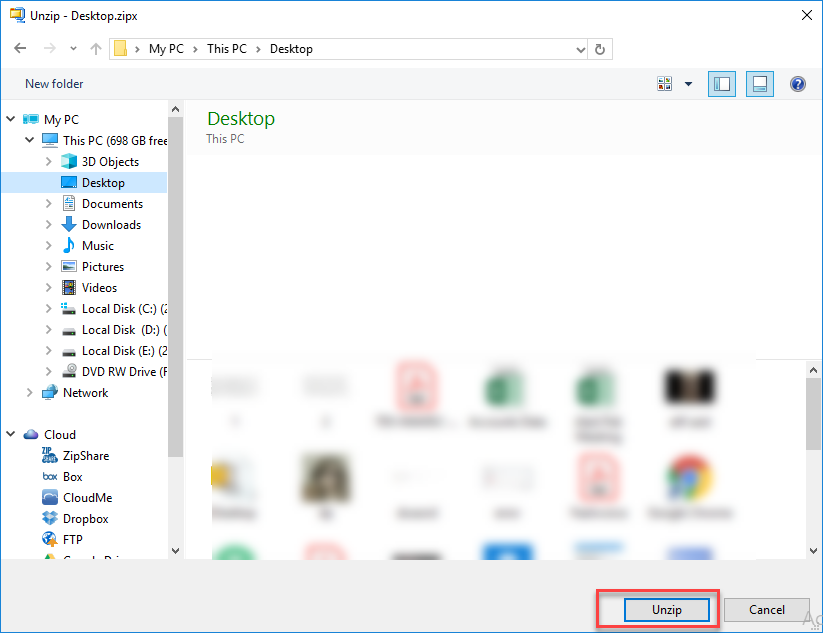The image size is (823, 633).
Task: Click the file list scroll down arrow
Action: click(x=813, y=551)
